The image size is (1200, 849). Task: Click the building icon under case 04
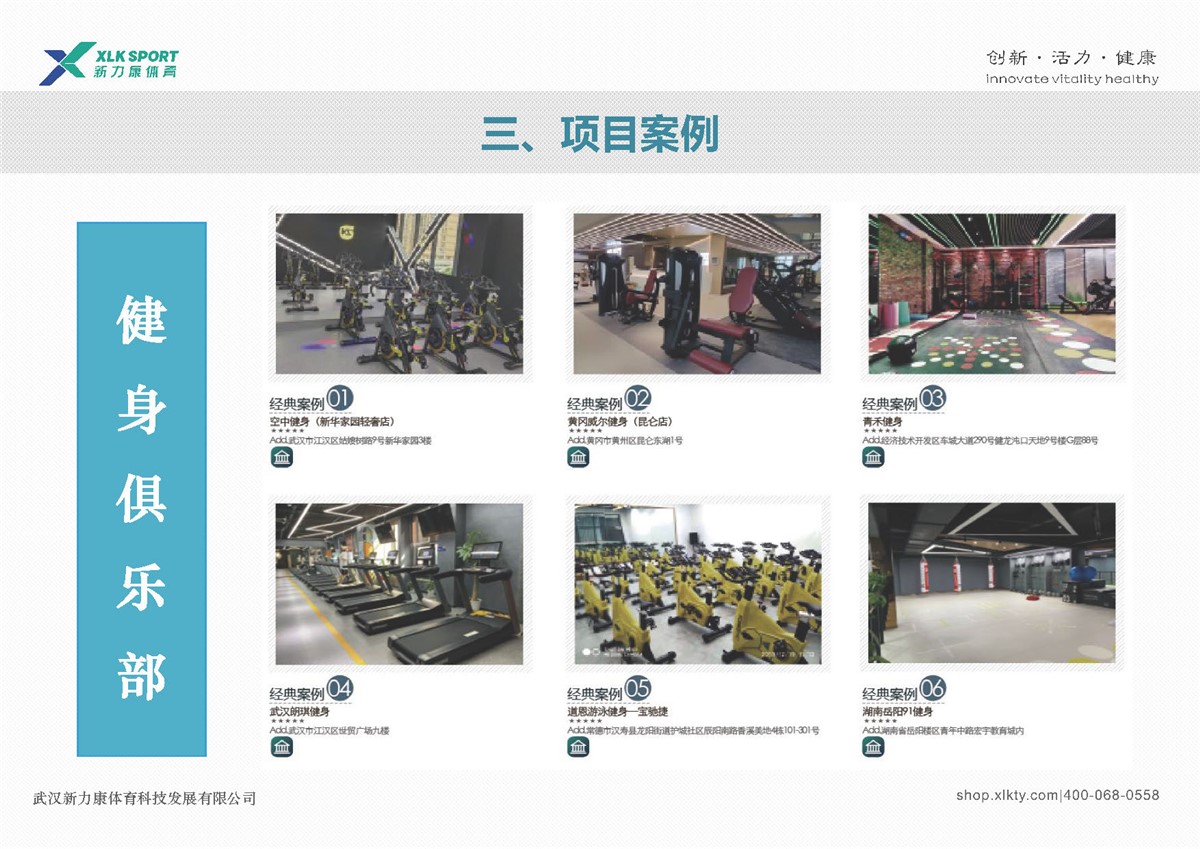click(282, 747)
